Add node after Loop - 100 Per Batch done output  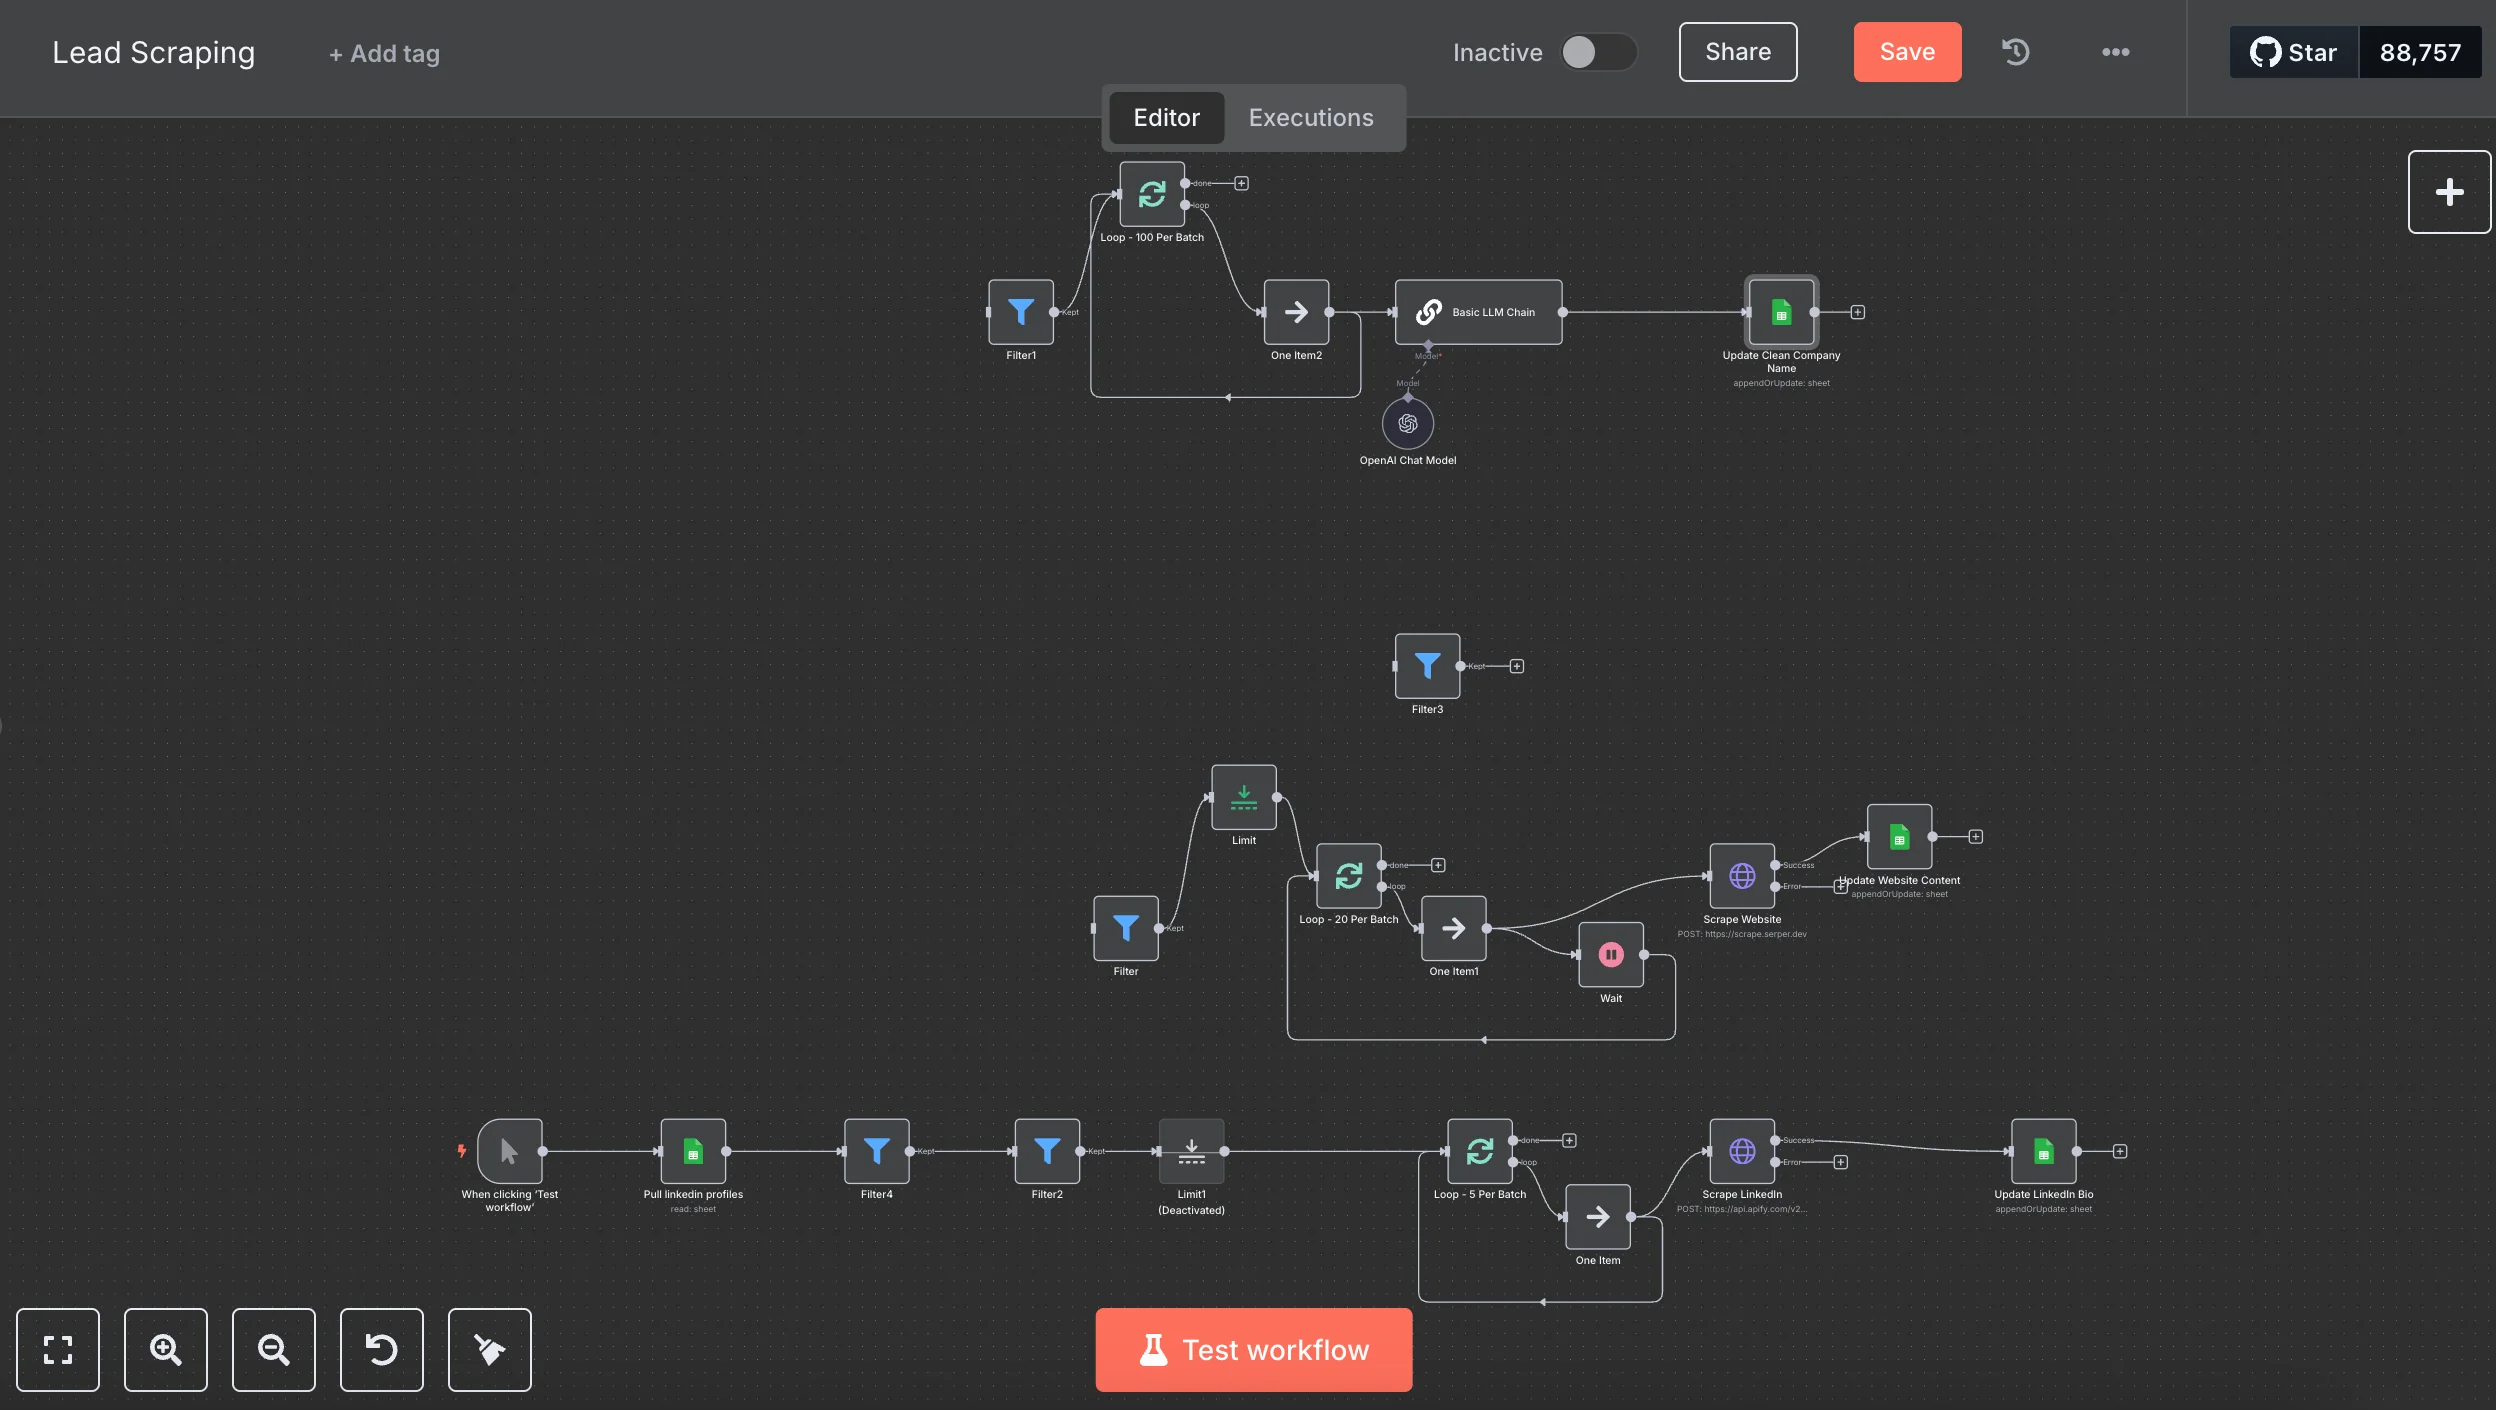point(1241,183)
